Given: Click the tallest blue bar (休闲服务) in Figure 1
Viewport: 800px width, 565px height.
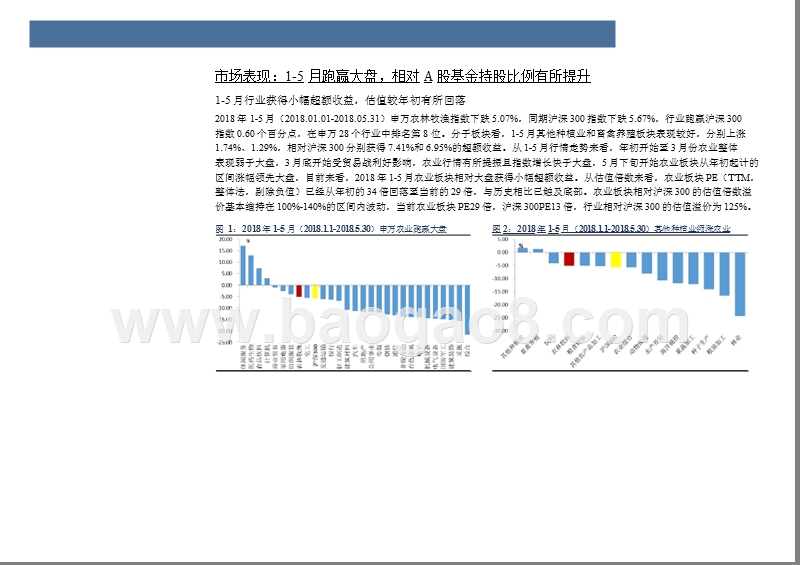Looking at the screenshot, I should point(243,265).
